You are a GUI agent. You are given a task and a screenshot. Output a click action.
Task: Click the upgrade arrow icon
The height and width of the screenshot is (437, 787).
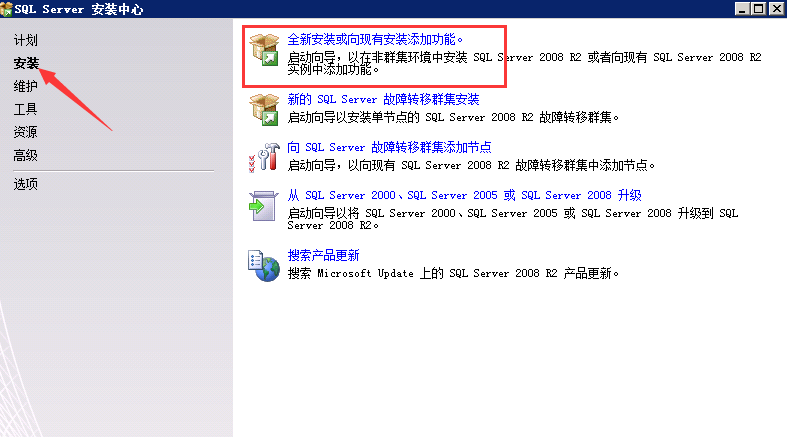(x=264, y=206)
